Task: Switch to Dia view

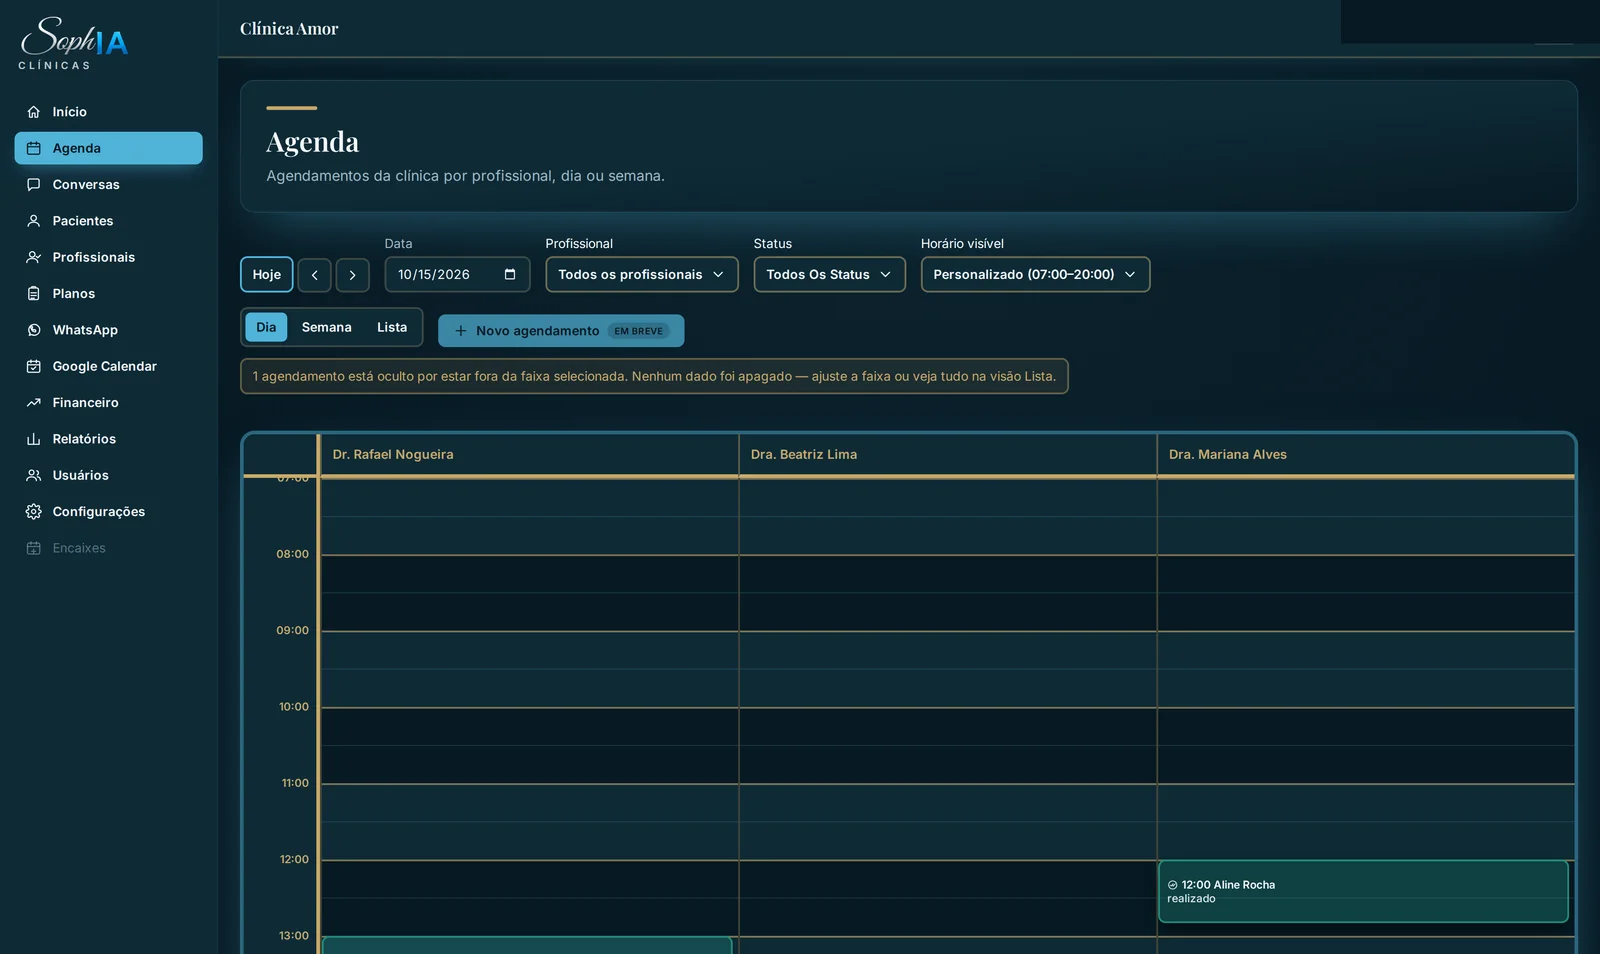Action: click(266, 327)
